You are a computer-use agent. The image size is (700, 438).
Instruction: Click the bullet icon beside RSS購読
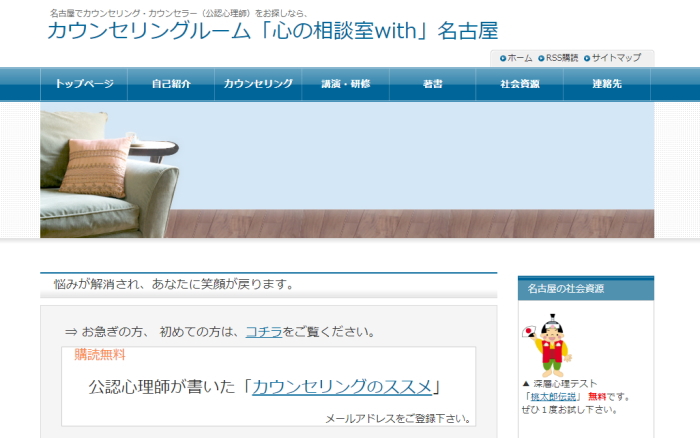(542, 58)
